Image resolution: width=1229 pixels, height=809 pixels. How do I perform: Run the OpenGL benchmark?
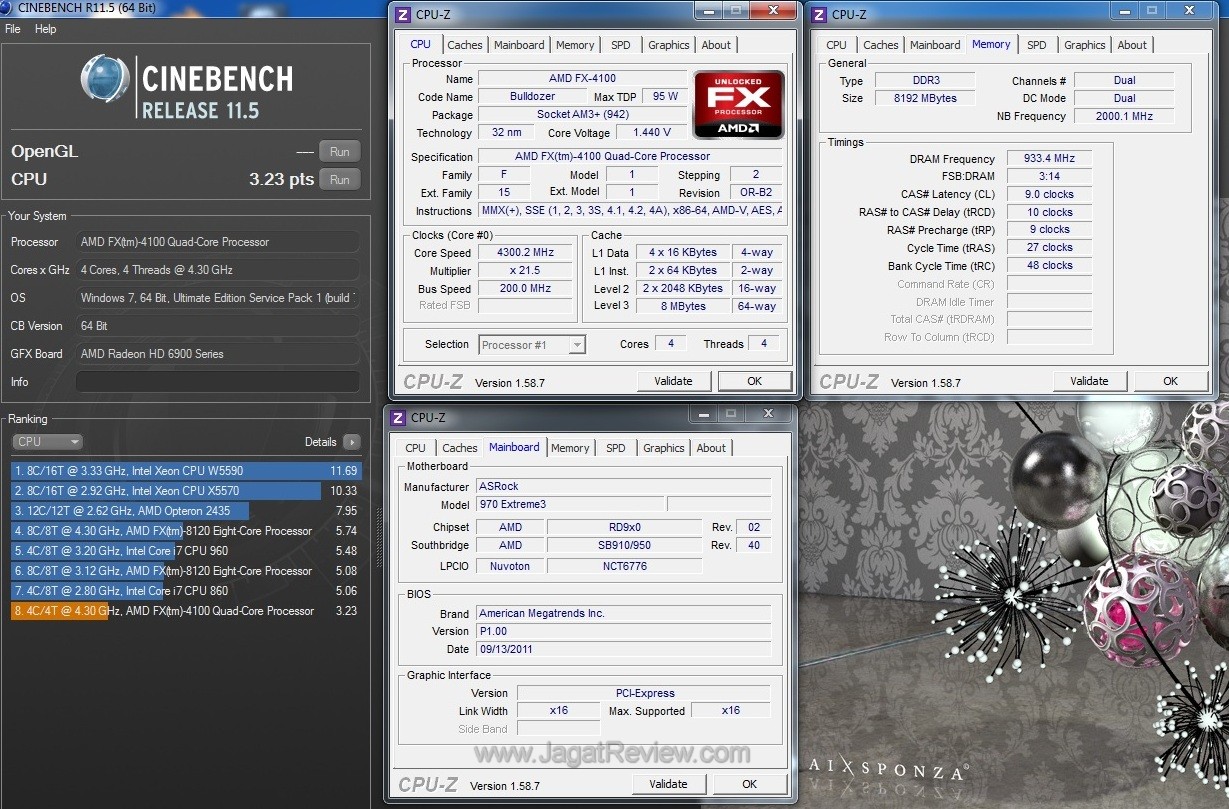click(339, 152)
